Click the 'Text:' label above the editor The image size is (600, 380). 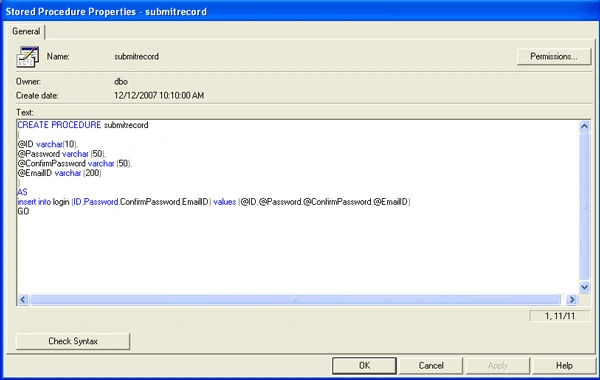[x=24, y=113]
